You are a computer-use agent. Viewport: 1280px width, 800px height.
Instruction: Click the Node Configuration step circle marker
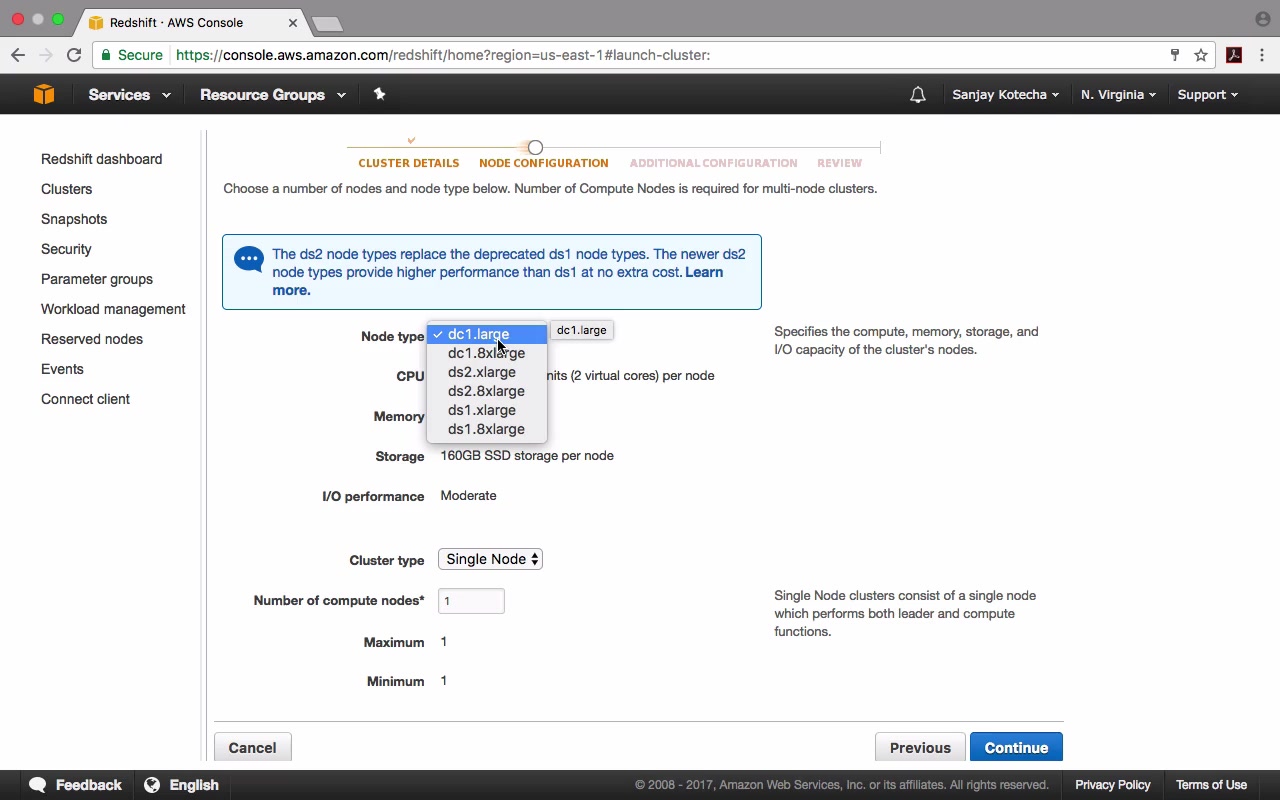535,147
